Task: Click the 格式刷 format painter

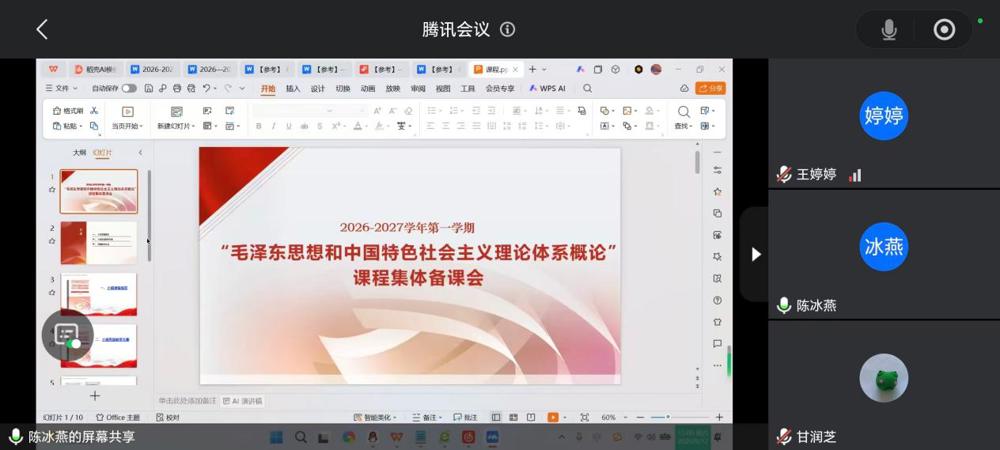Action: click(68, 111)
